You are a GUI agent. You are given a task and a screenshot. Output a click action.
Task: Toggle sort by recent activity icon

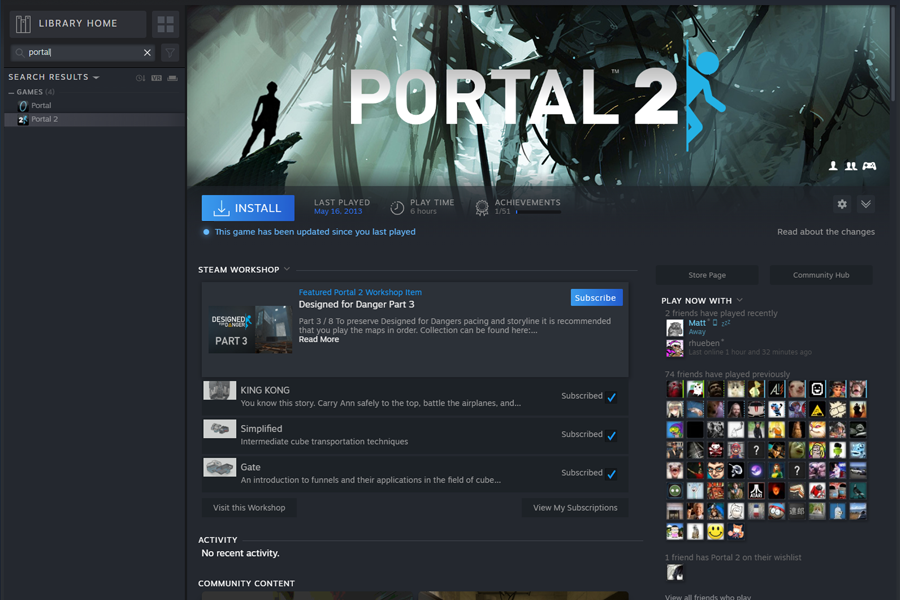point(140,78)
